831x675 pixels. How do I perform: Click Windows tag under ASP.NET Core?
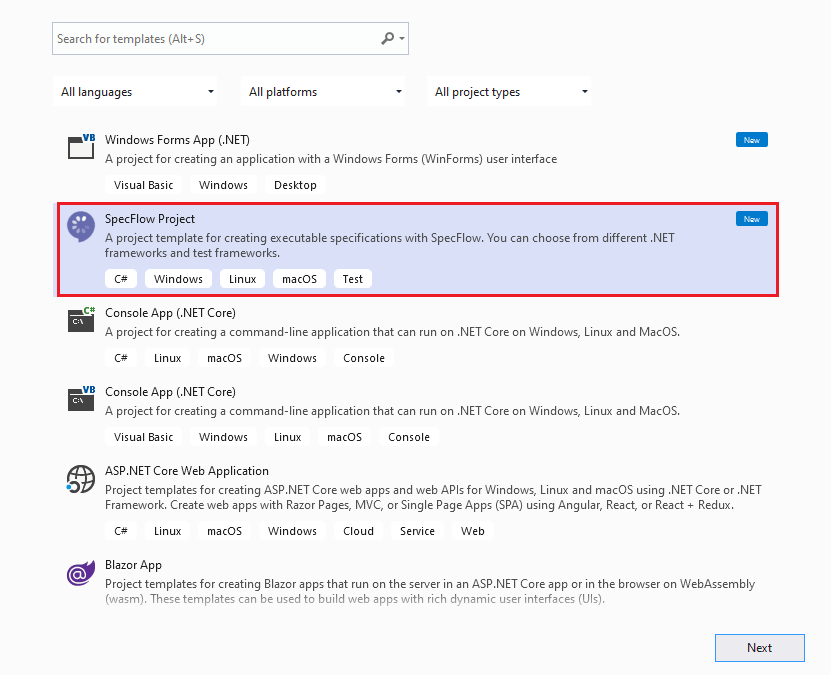pos(292,531)
